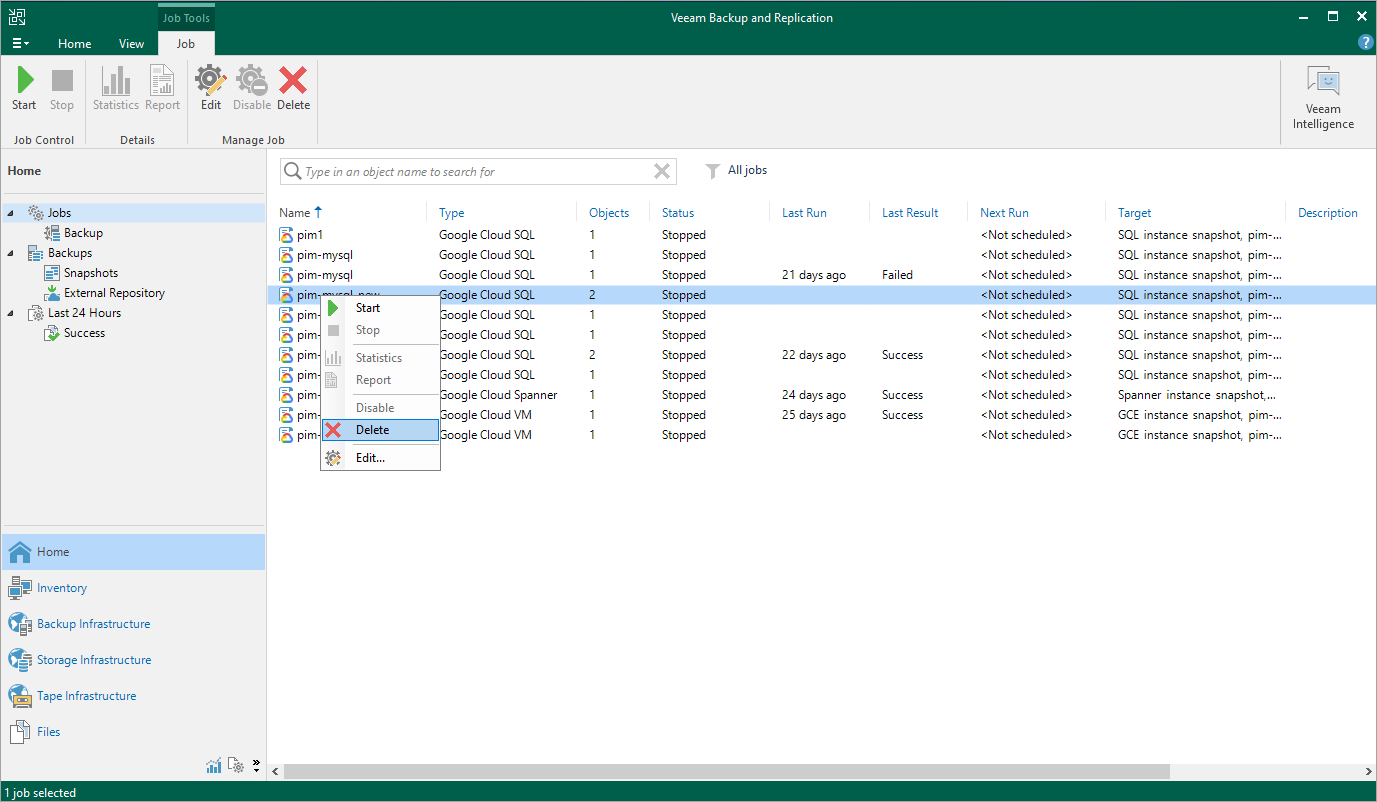Click the object name search field
Image resolution: width=1377 pixels, height=802 pixels.
[x=478, y=171]
